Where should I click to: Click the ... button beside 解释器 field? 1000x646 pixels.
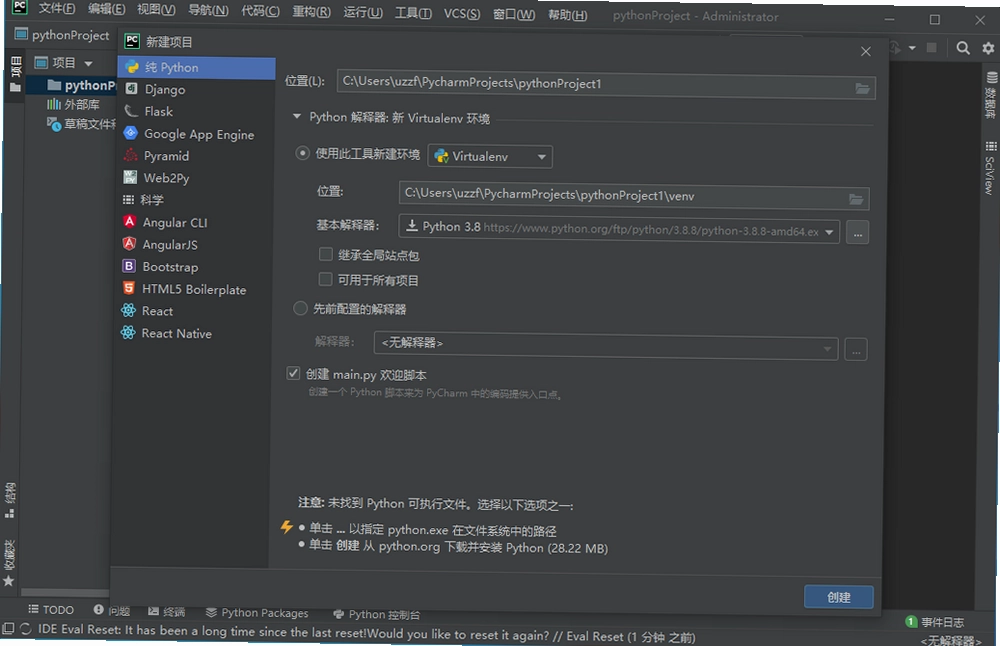pyautogui.click(x=856, y=350)
